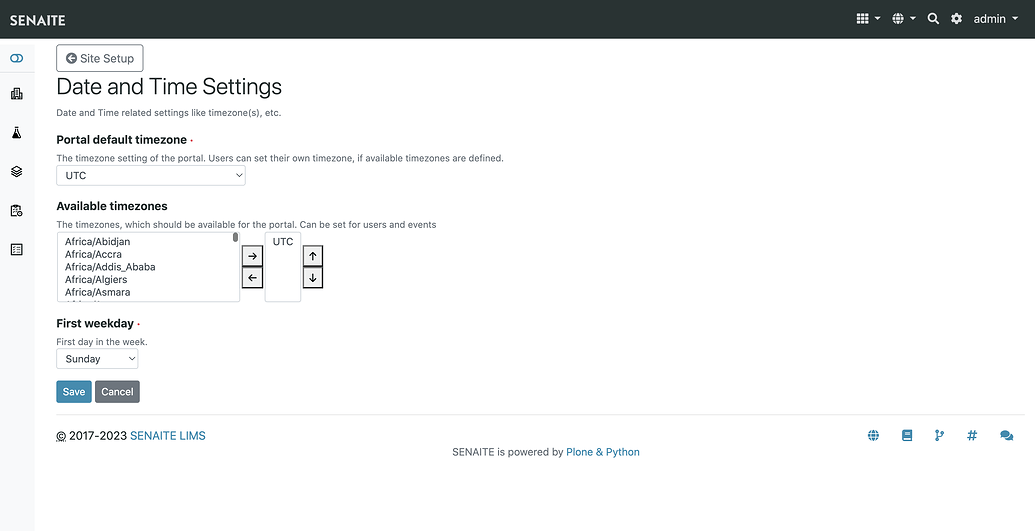1035x531 pixels.
Task: Click the footer website globe icon
Action: click(873, 436)
